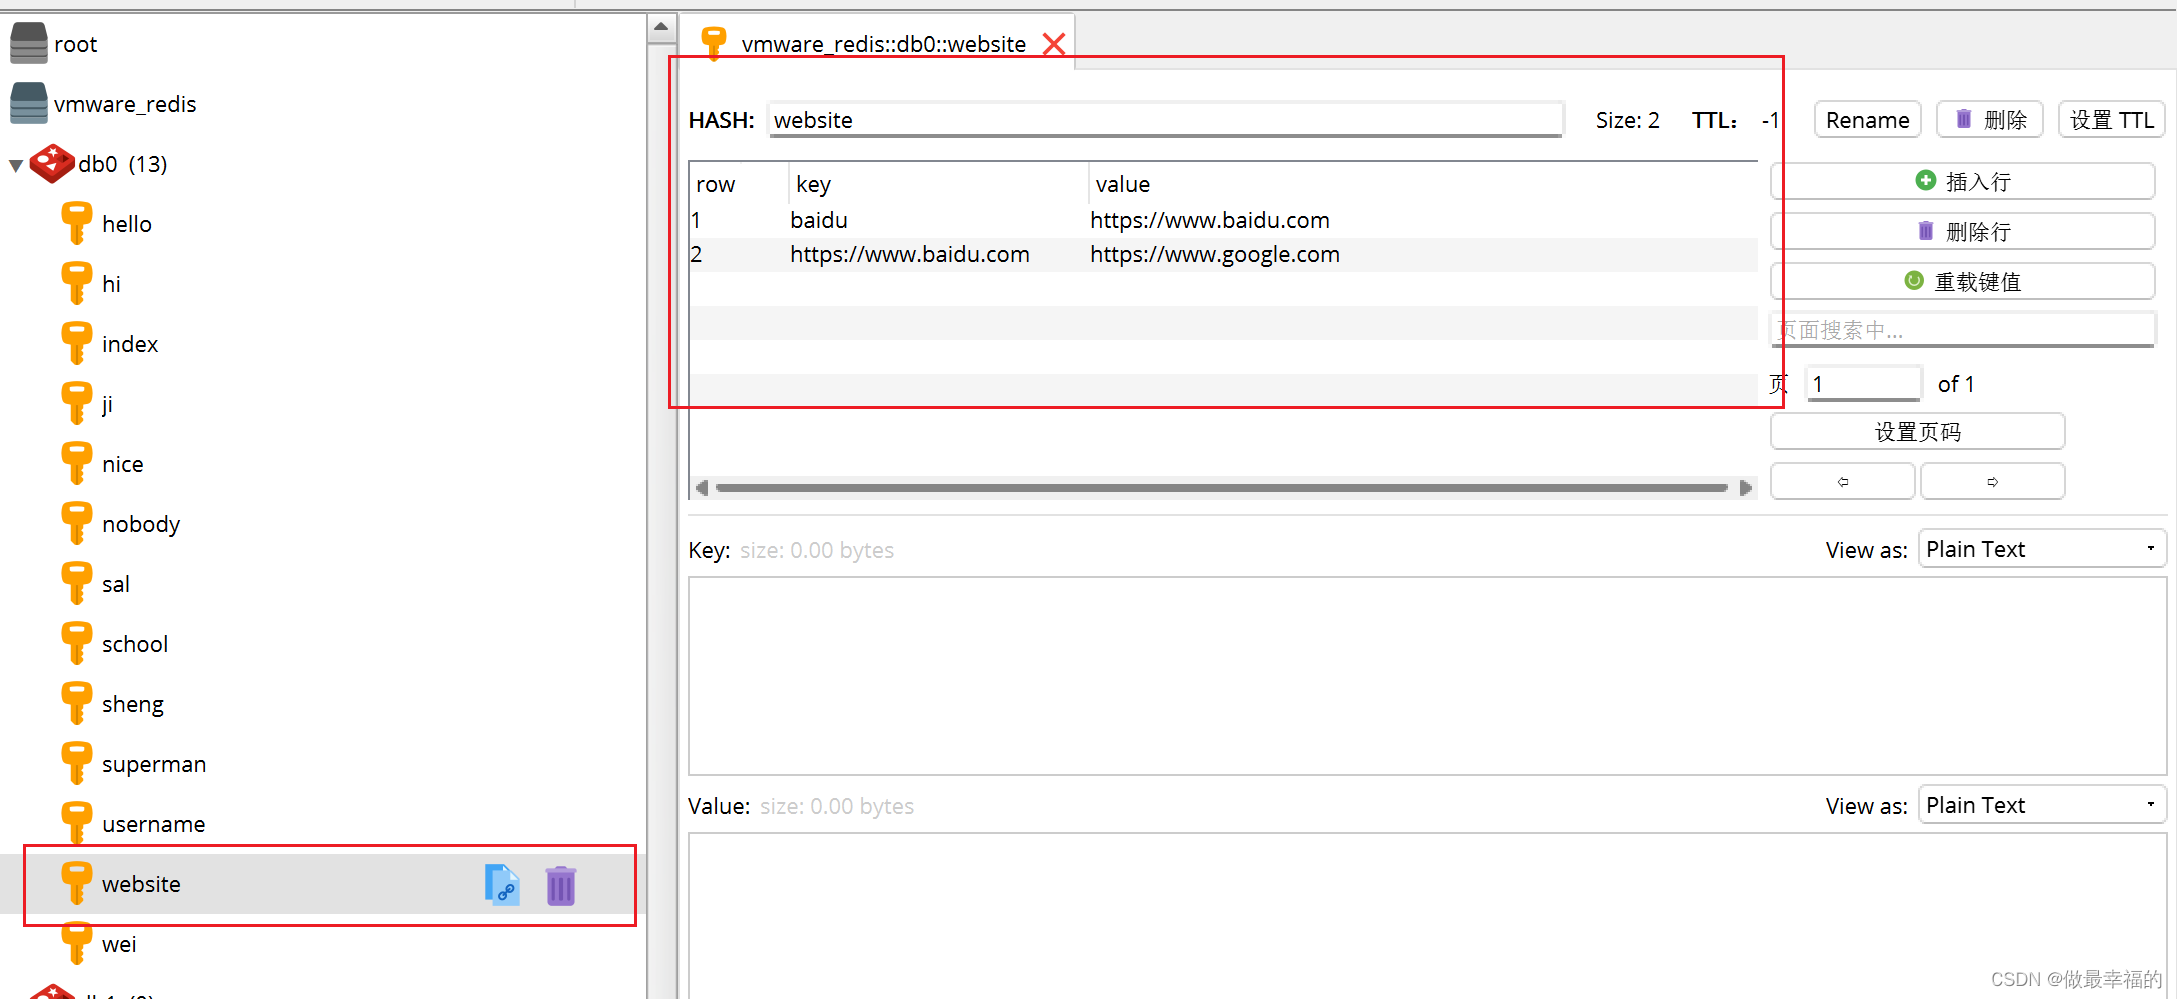Collapse the db0 database tree

pyautogui.click(x=16, y=165)
